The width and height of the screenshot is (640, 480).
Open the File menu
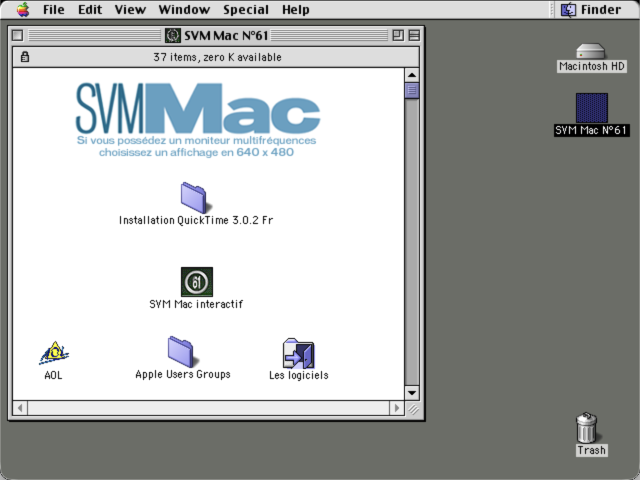point(53,9)
